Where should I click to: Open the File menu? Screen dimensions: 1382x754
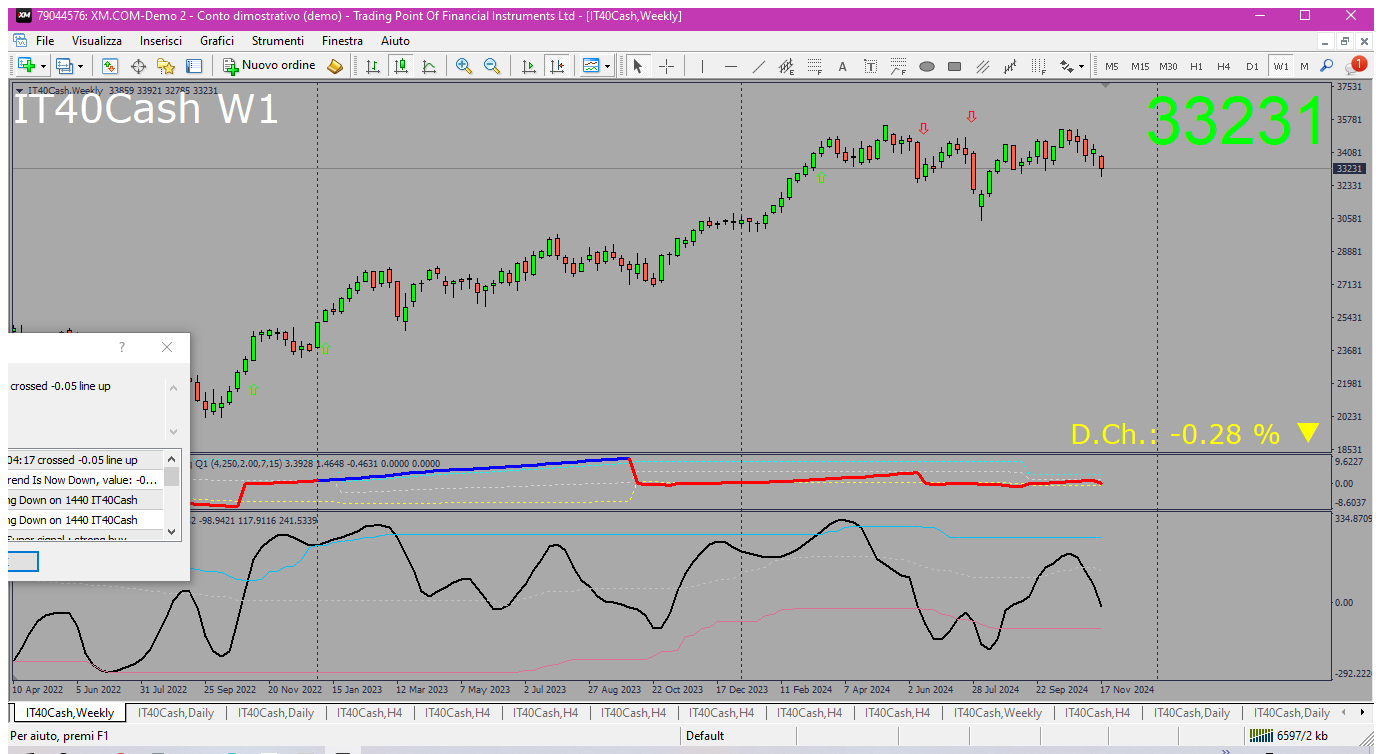pos(45,41)
